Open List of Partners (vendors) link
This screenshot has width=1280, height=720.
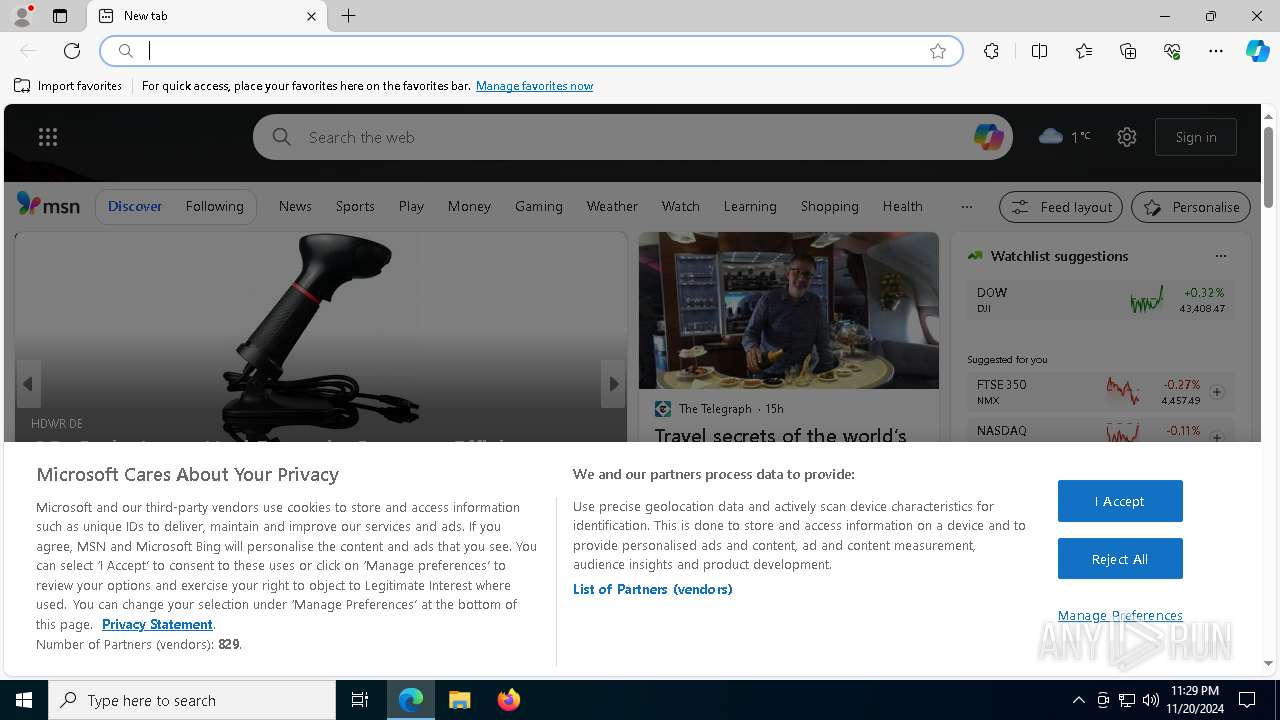click(652, 589)
